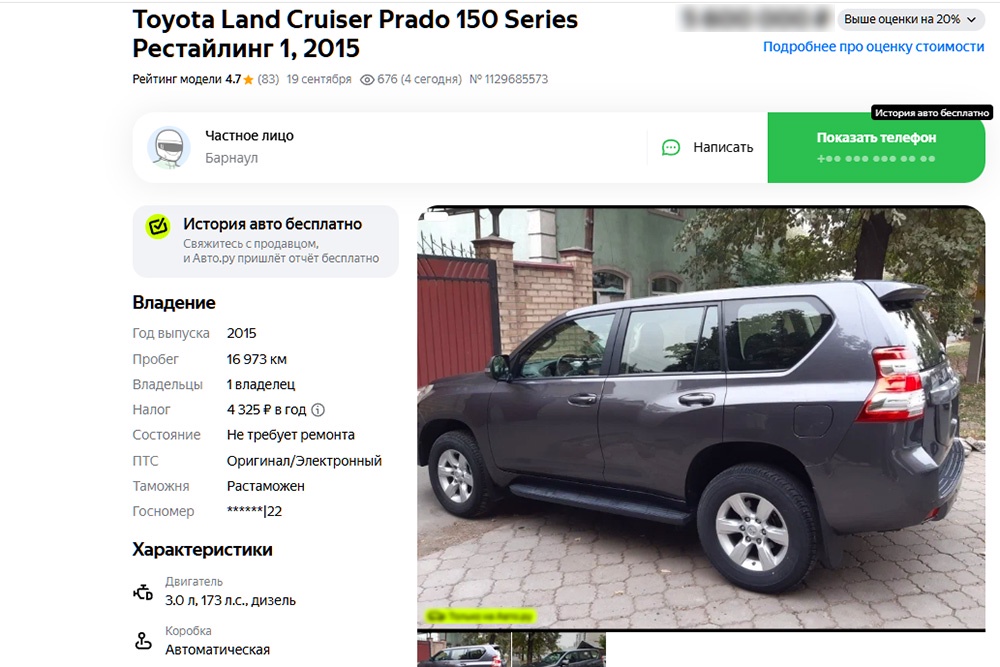
Task: Click the 'Написать' message button
Action: pos(707,147)
